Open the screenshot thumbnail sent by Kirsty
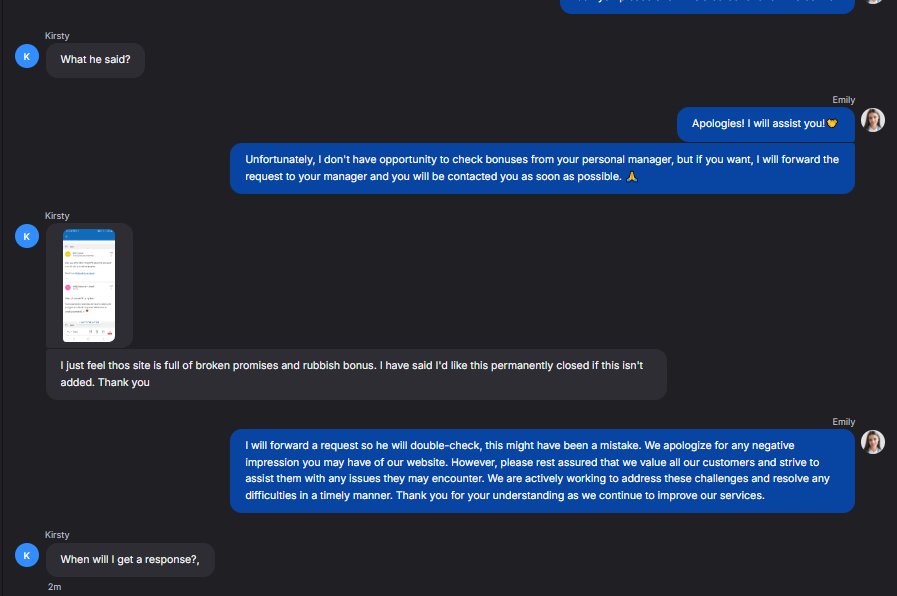The height and width of the screenshot is (596, 897). pos(89,284)
